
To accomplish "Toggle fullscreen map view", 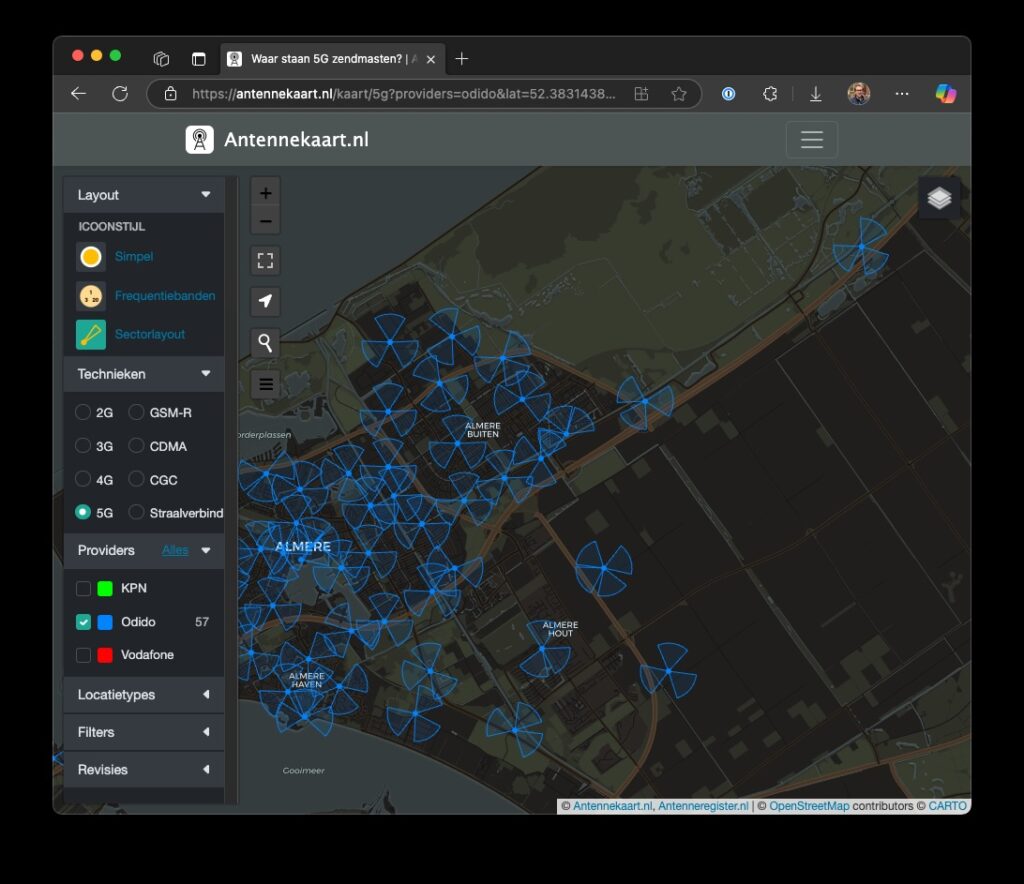I will (x=265, y=261).
